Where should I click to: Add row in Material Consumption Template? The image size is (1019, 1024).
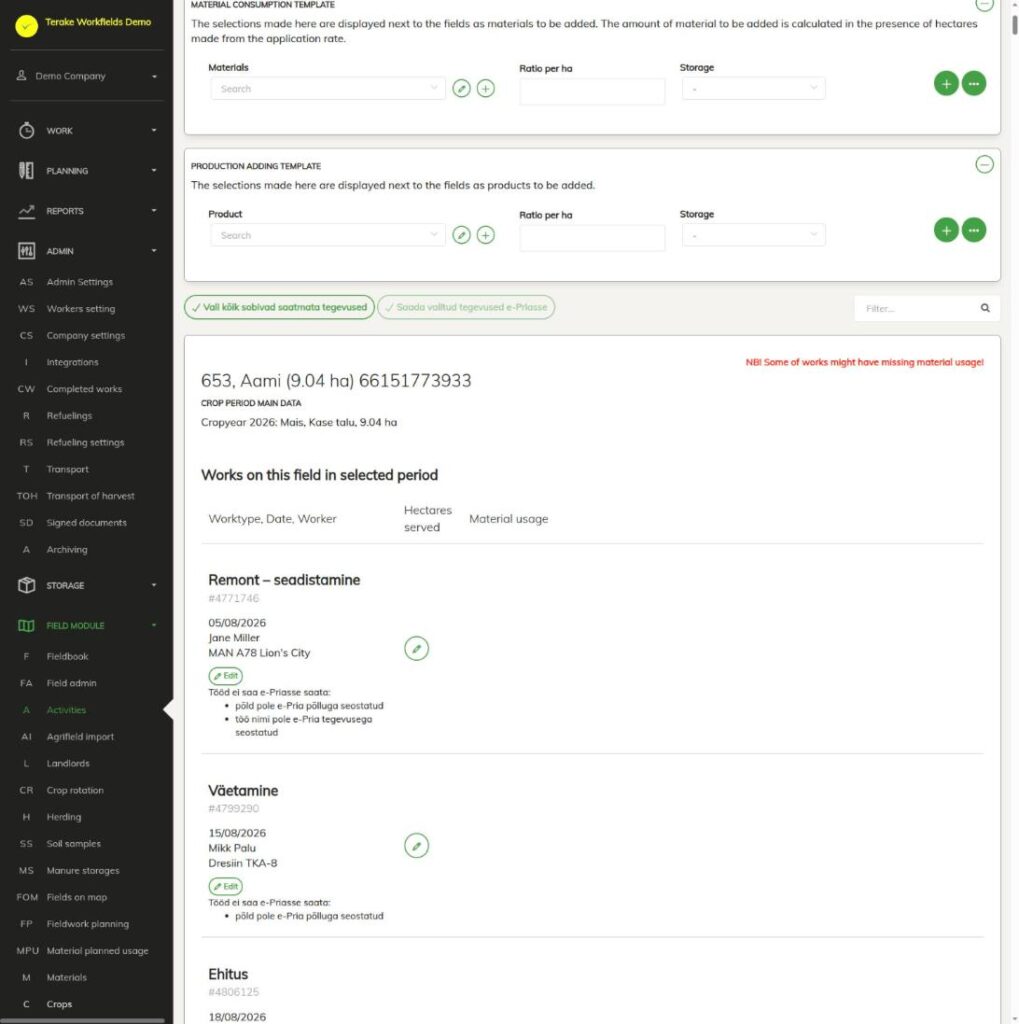(x=946, y=84)
